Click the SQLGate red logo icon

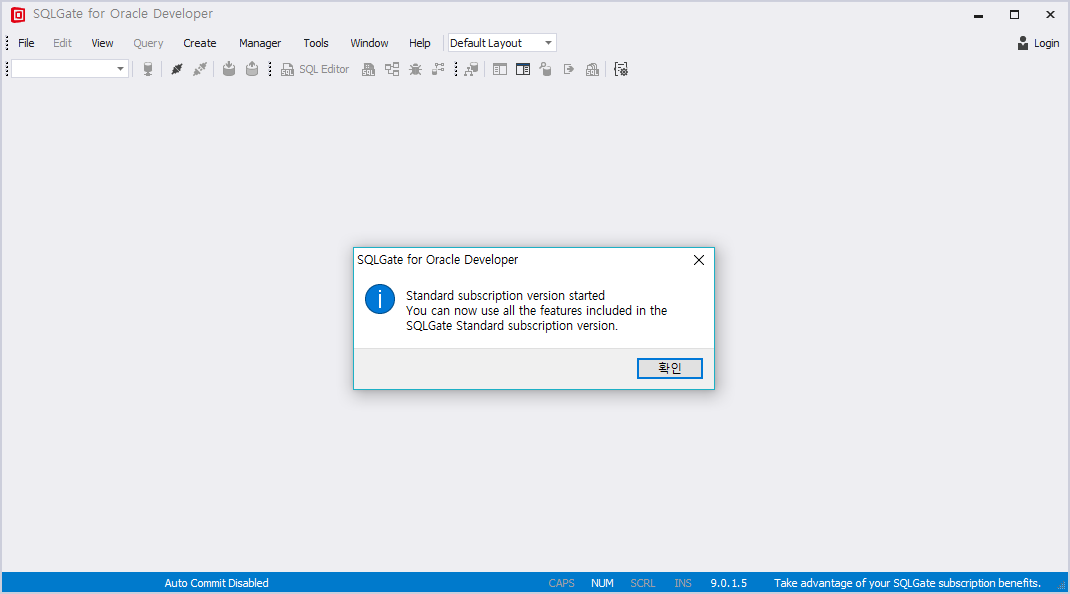pyautogui.click(x=18, y=14)
